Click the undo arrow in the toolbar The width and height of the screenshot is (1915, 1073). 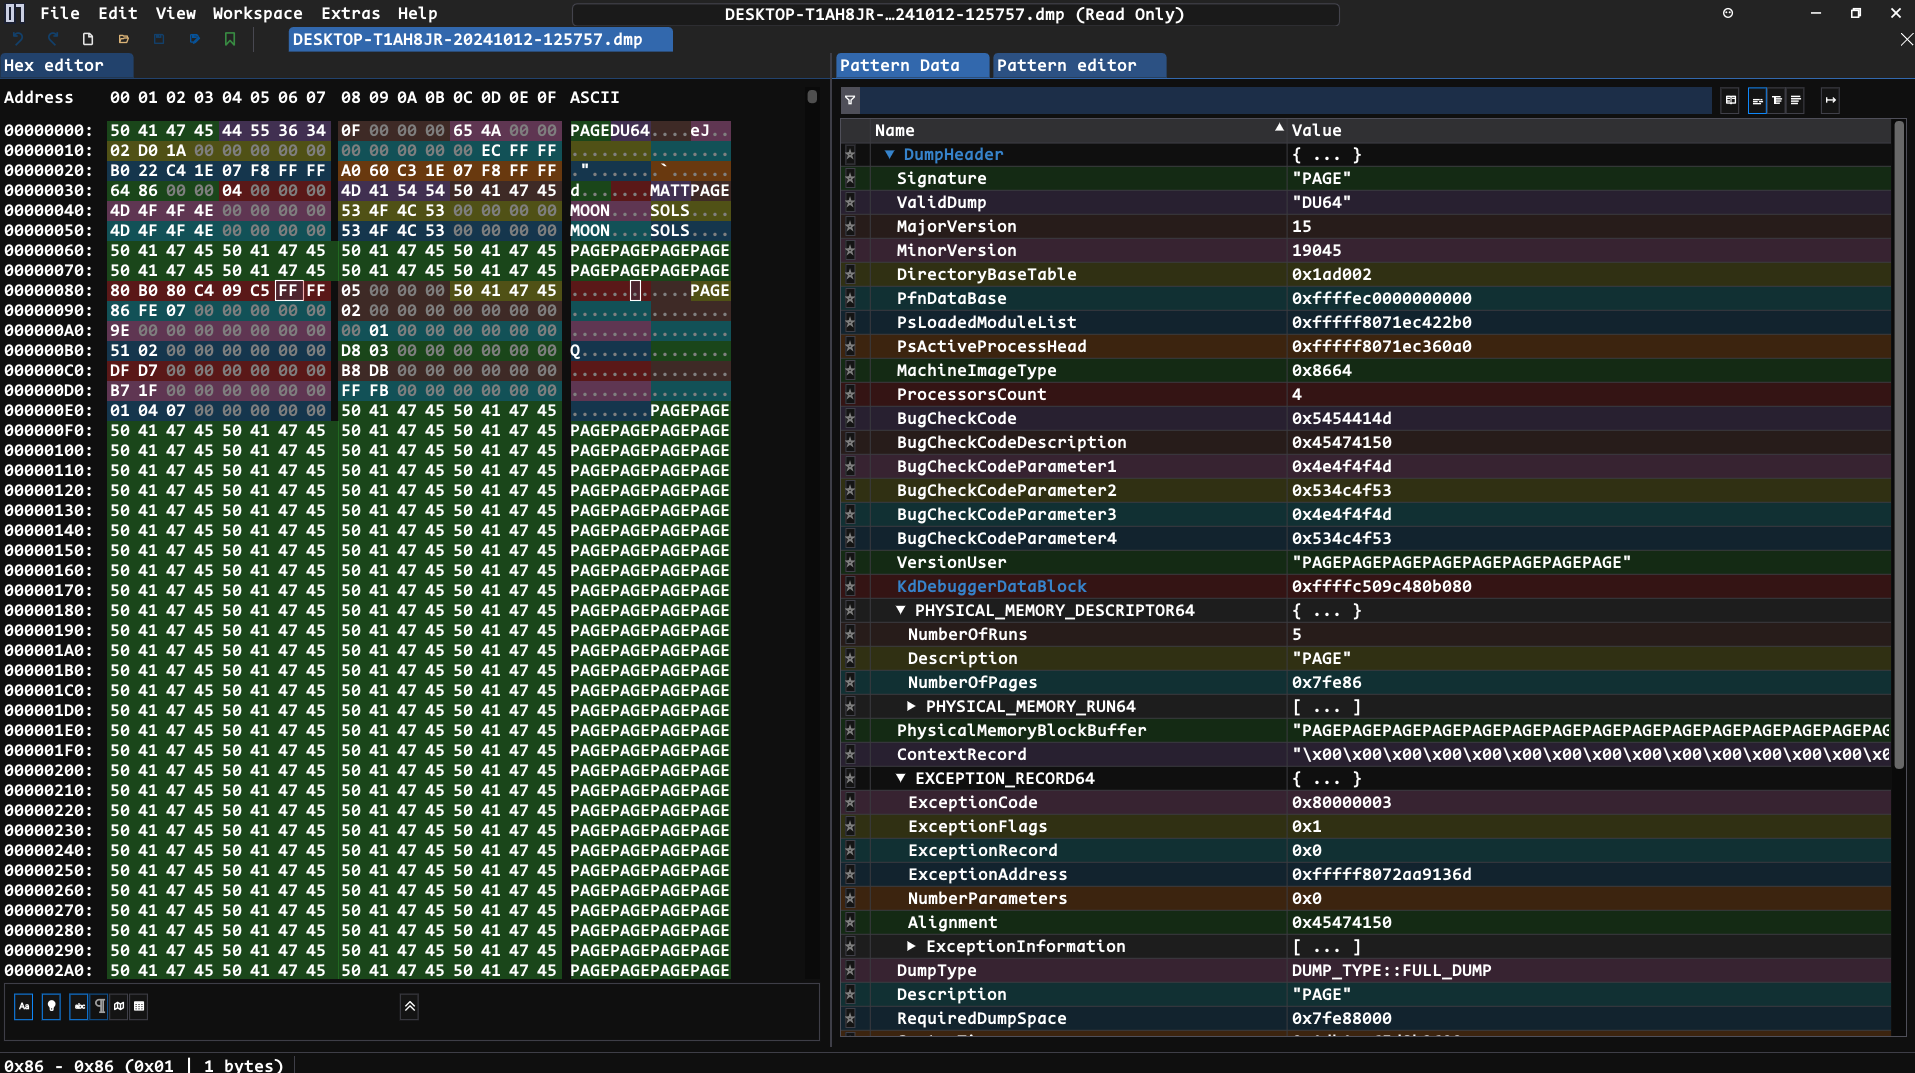18,39
